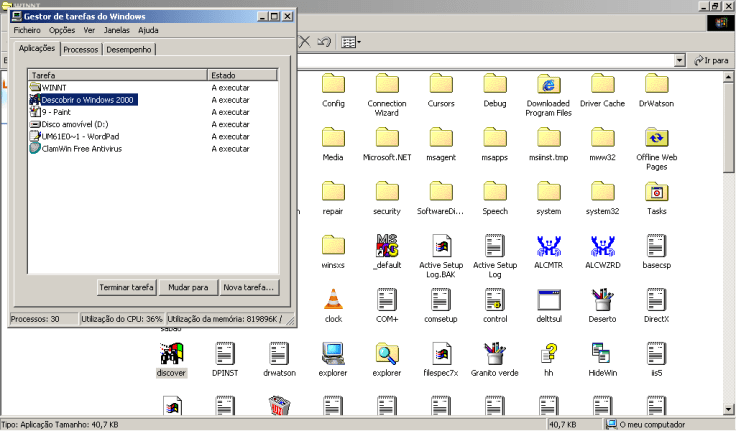
Task: Switch to the Processos tab
Action: [81, 50]
